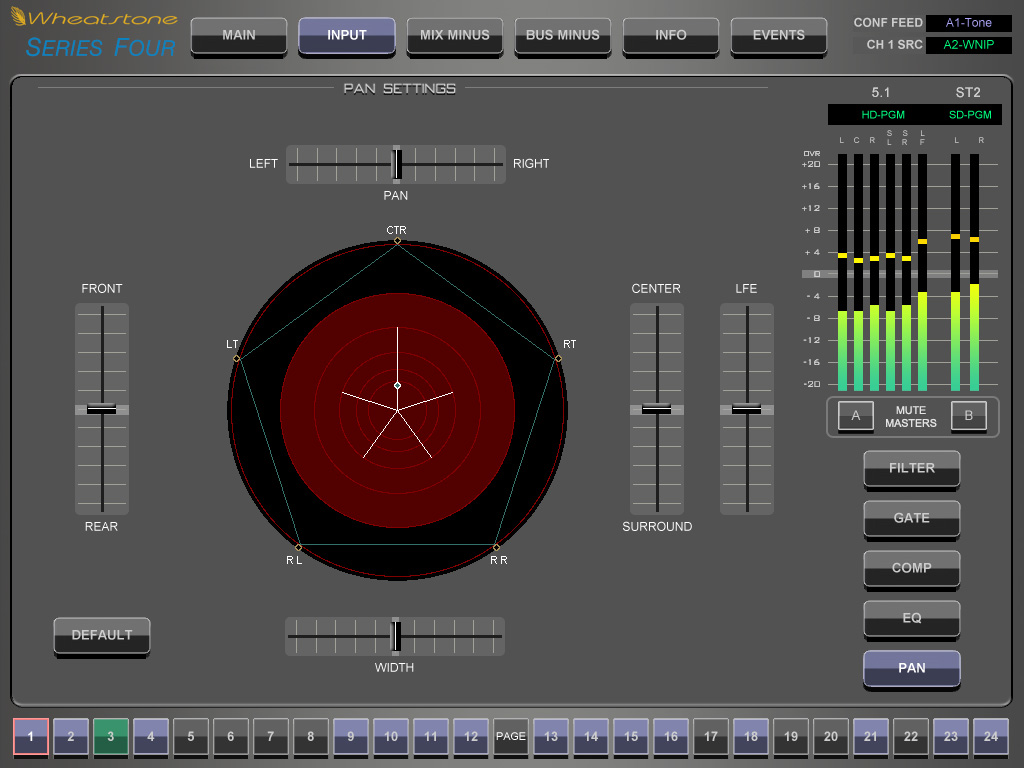Click the RR speaker node on pan display

pyautogui.click(x=496, y=547)
